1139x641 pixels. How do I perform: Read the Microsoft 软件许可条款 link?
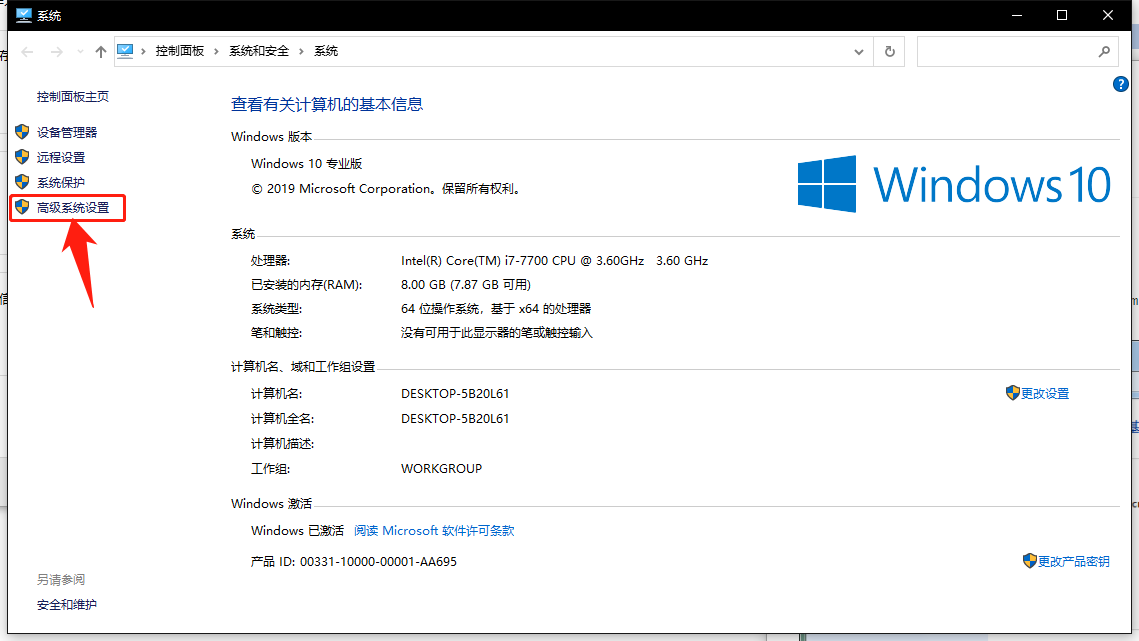point(434,531)
